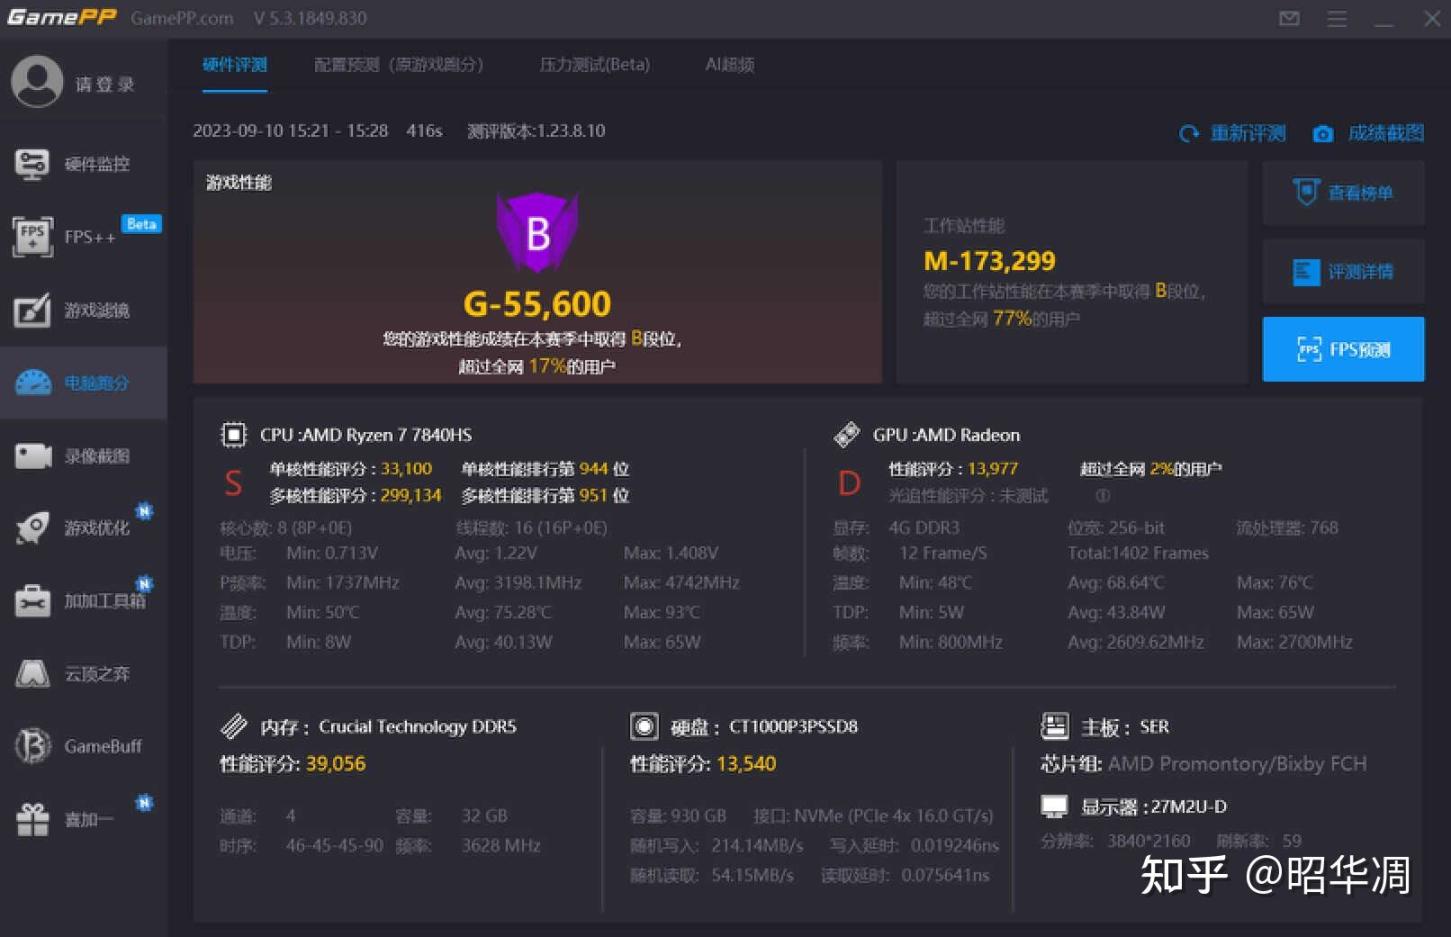Switch to the 硬件评测 tab
Viewport: 1451px width, 937px height.
tap(235, 65)
